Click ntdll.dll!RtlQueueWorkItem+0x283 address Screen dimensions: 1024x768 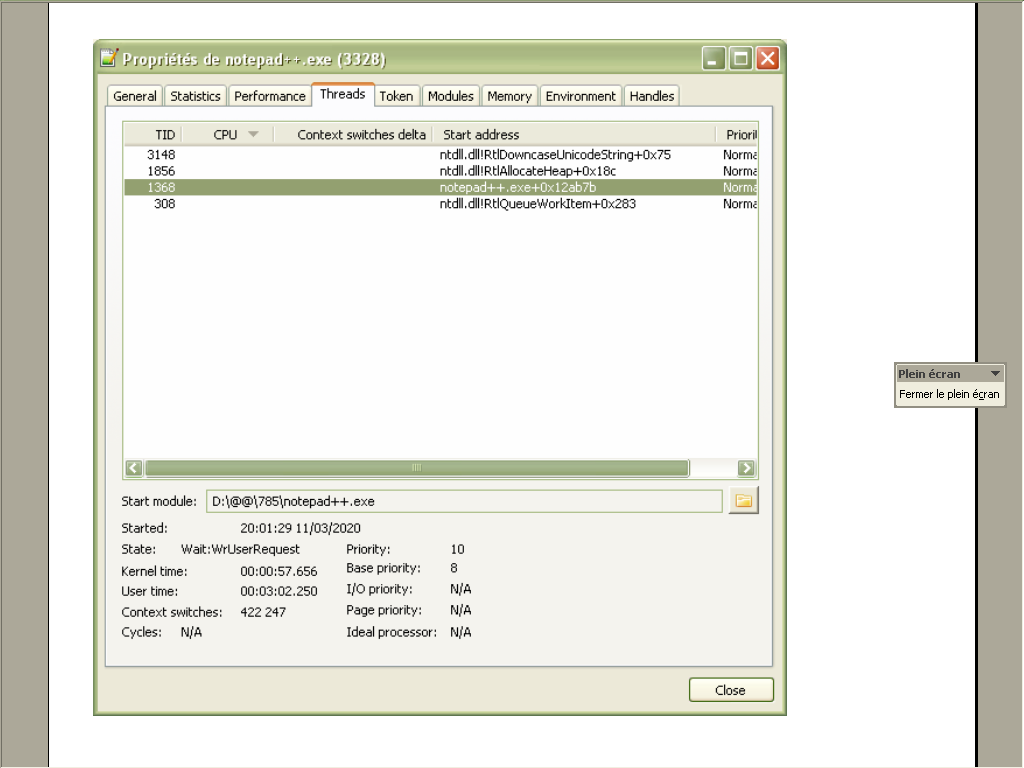(537, 204)
